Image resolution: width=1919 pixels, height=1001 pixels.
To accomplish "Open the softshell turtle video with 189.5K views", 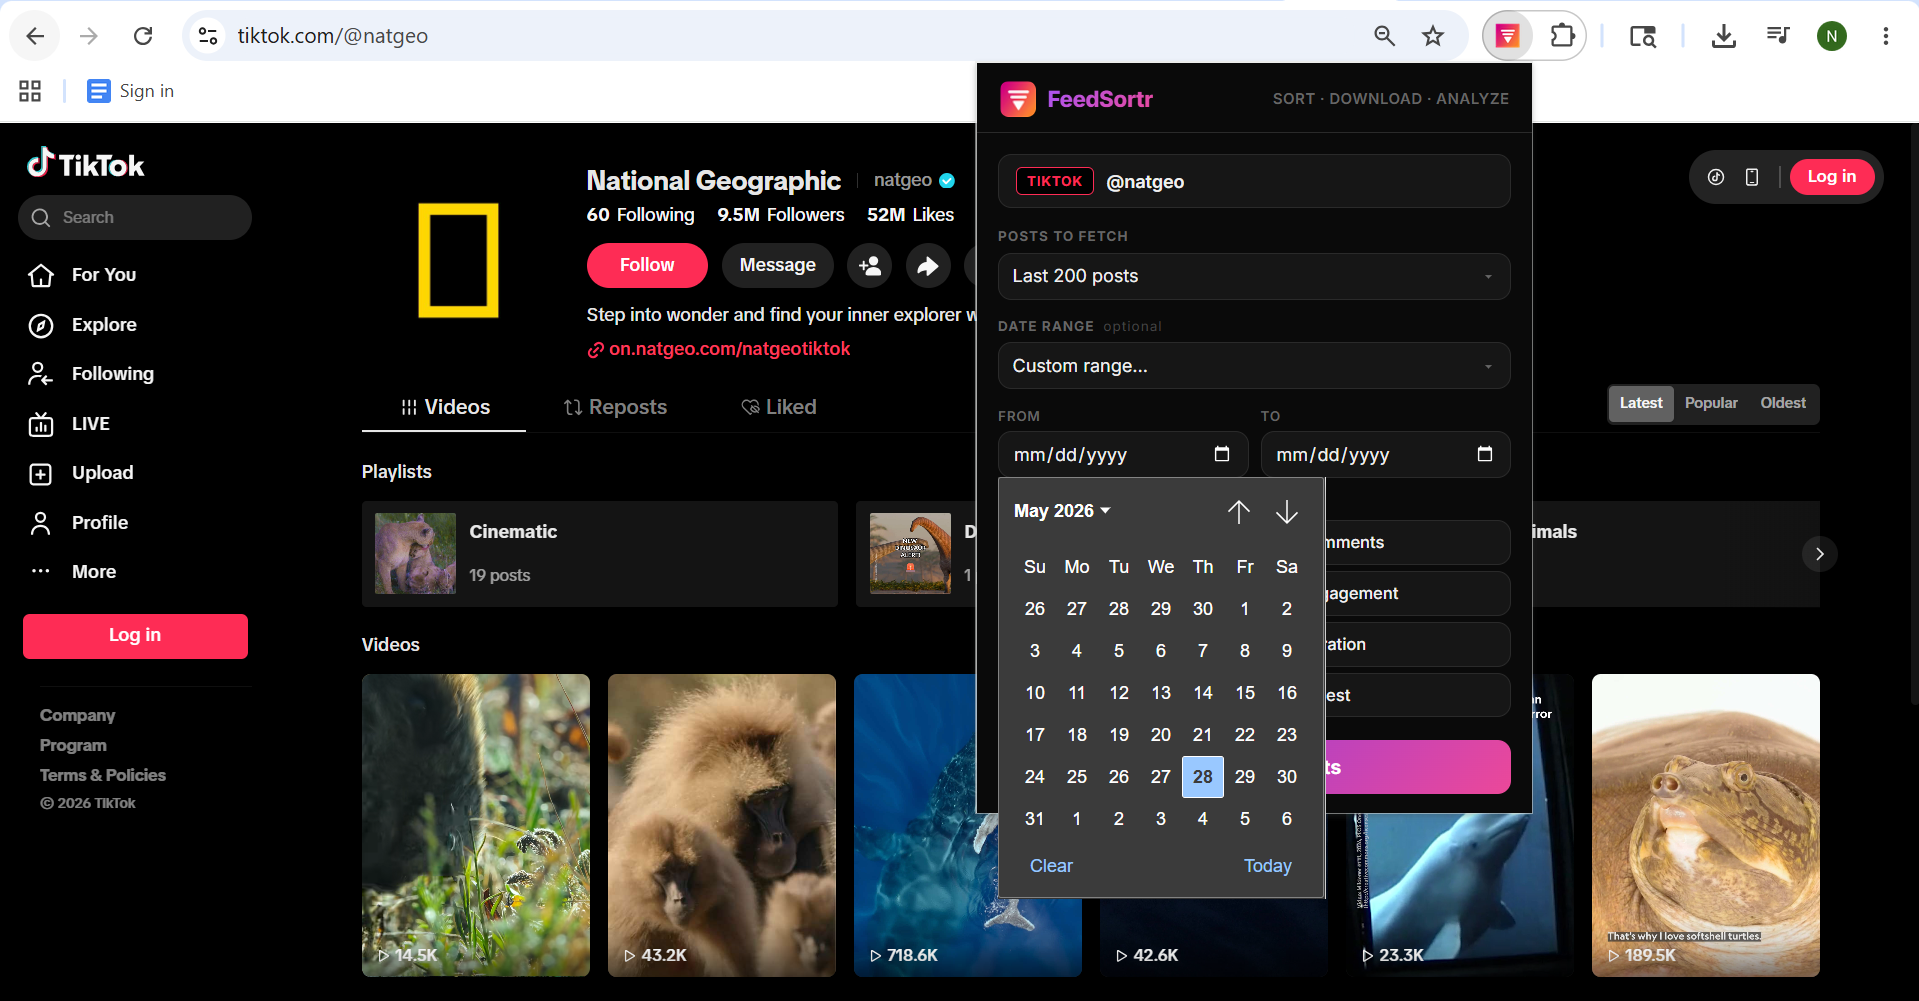I will pos(1706,825).
